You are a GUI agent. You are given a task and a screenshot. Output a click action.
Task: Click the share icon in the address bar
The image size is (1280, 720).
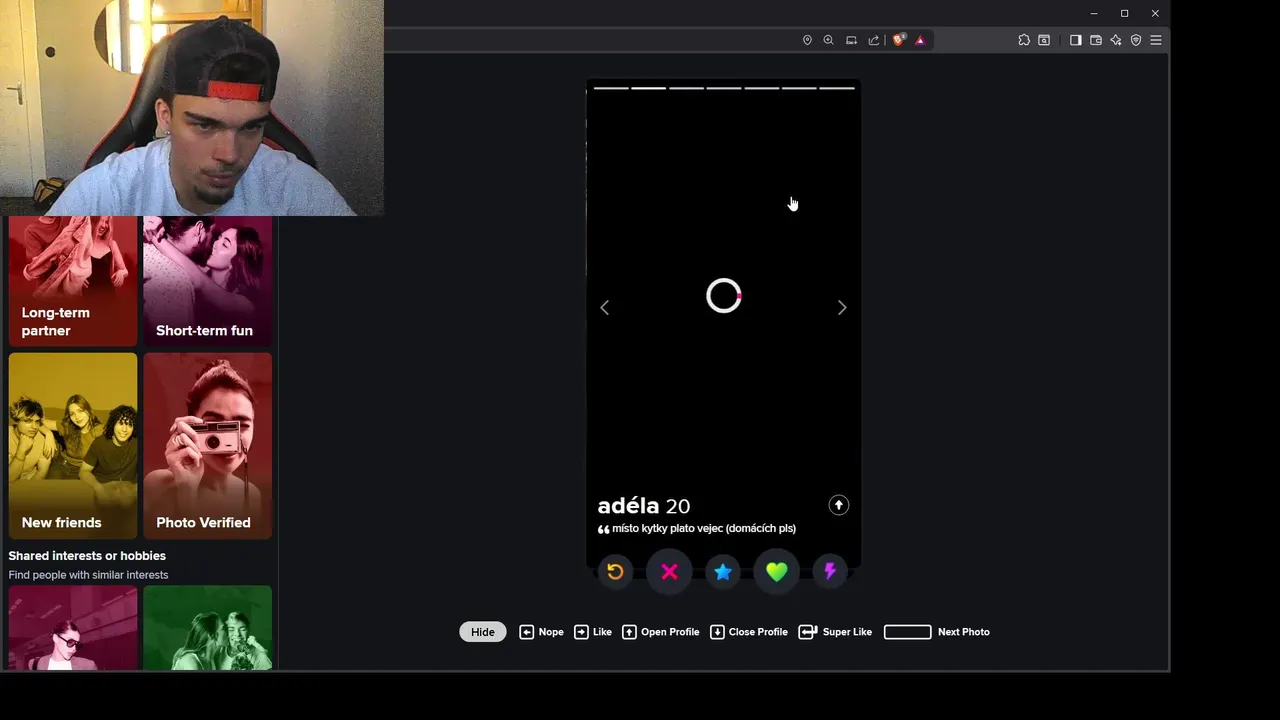pos(873,40)
